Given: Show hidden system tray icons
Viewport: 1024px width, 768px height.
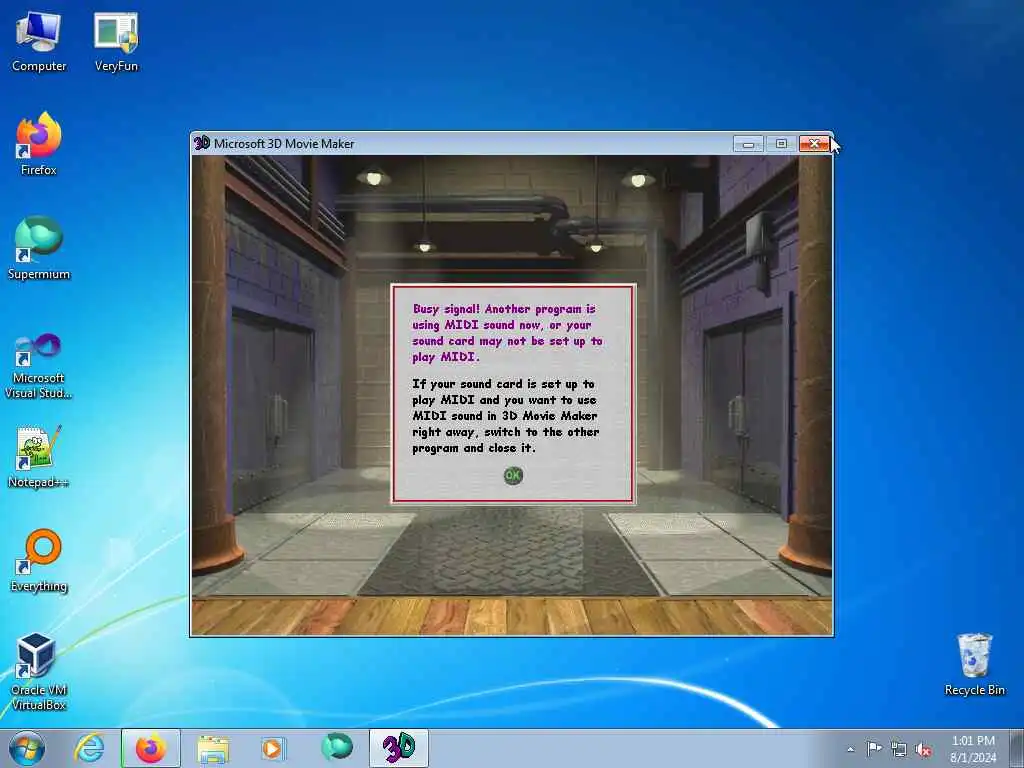Looking at the screenshot, I should pyautogui.click(x=850, y=750).
